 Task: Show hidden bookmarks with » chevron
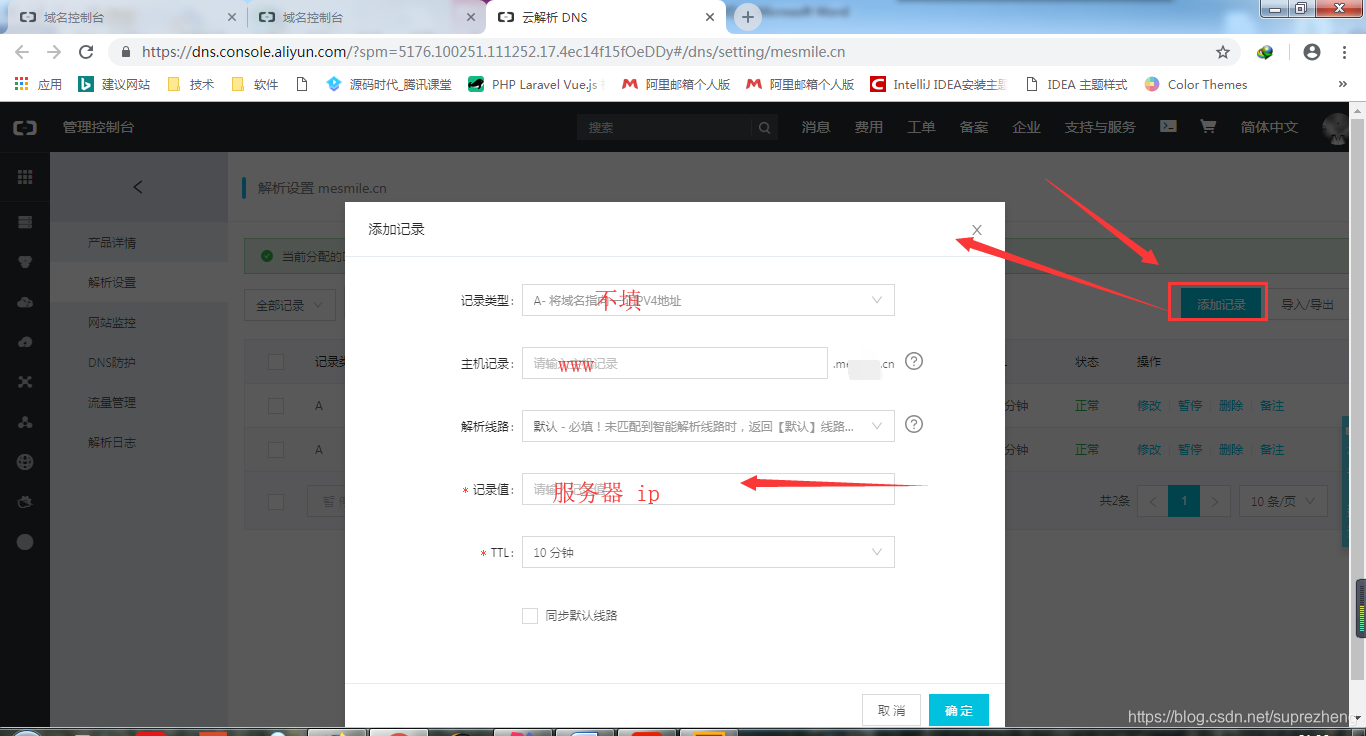(x=1342, y=84)
